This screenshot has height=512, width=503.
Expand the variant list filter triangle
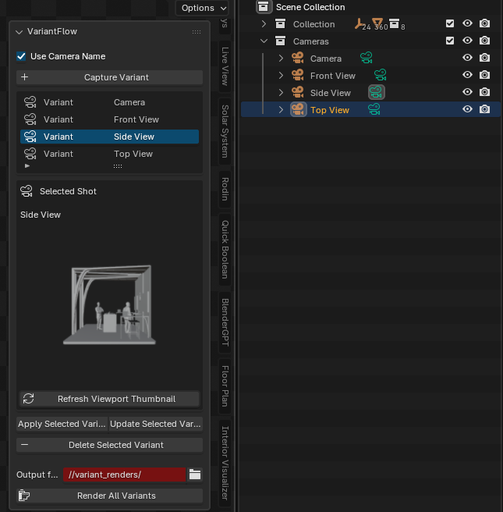pos(27,166)
